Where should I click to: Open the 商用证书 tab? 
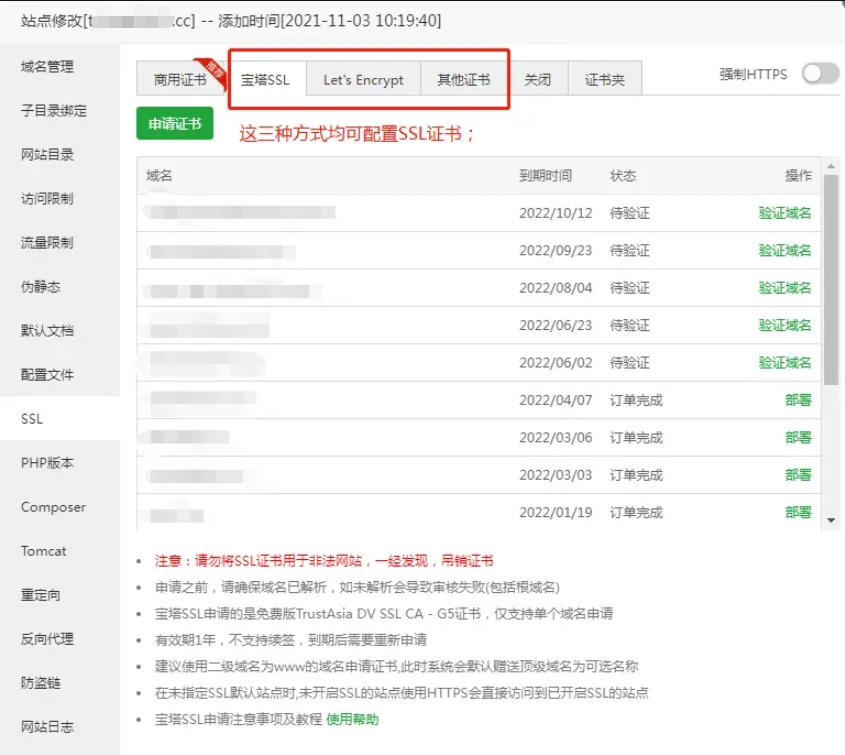[180, 80]
